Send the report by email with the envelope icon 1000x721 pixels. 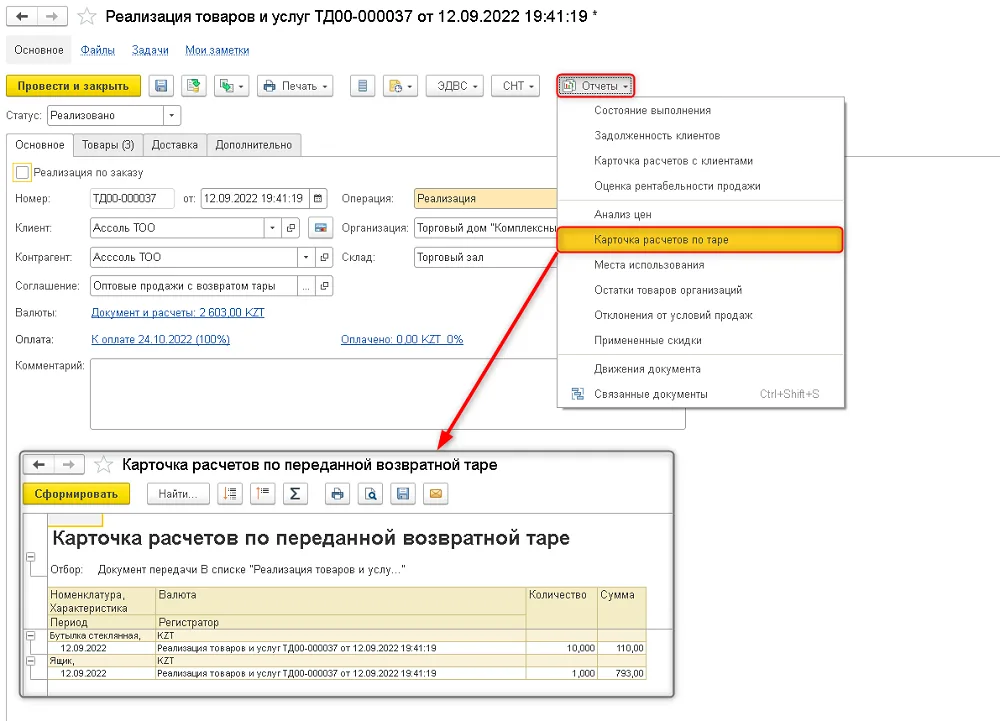436,494
